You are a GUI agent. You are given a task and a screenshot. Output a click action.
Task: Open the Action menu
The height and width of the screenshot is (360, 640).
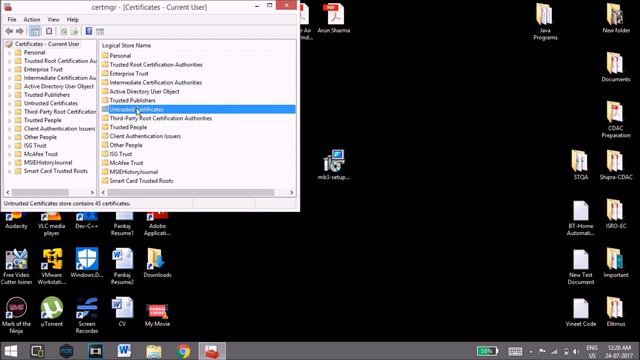click(32, 20)
